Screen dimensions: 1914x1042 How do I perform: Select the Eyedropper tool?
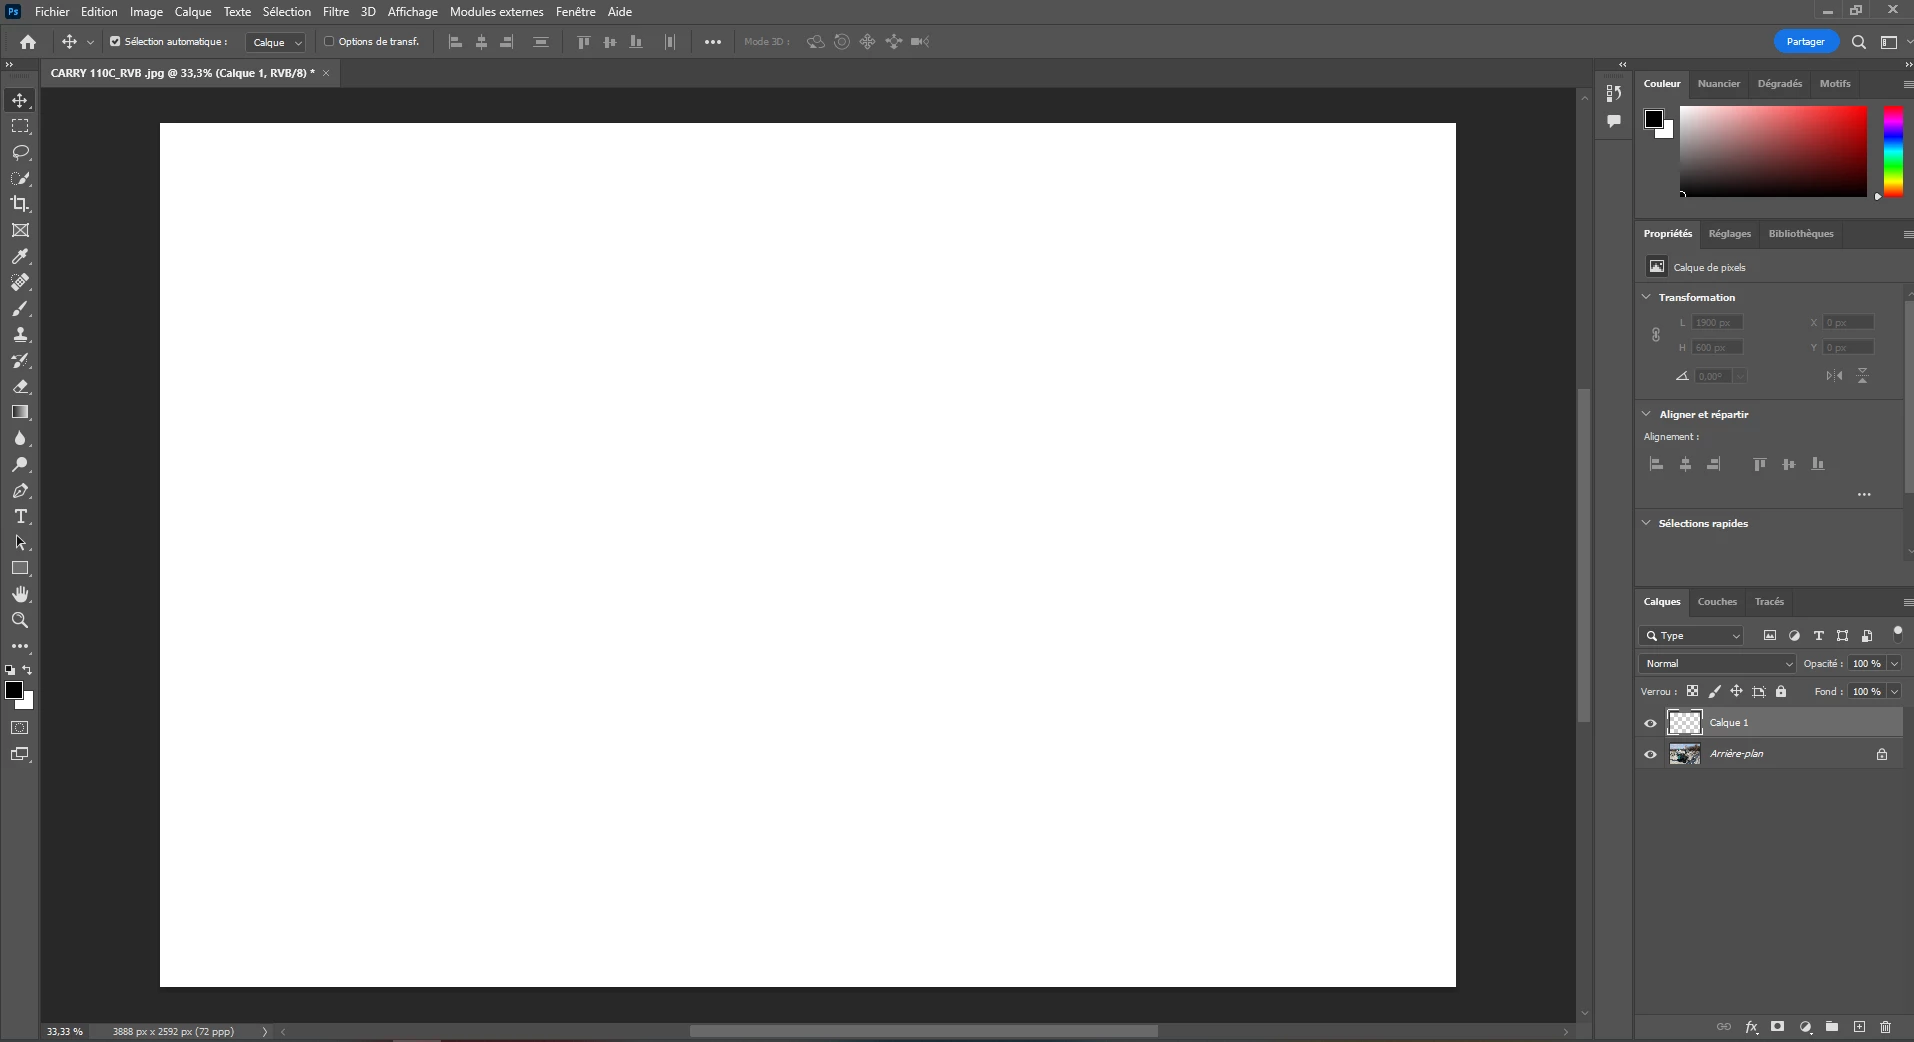tap(20, 256)
